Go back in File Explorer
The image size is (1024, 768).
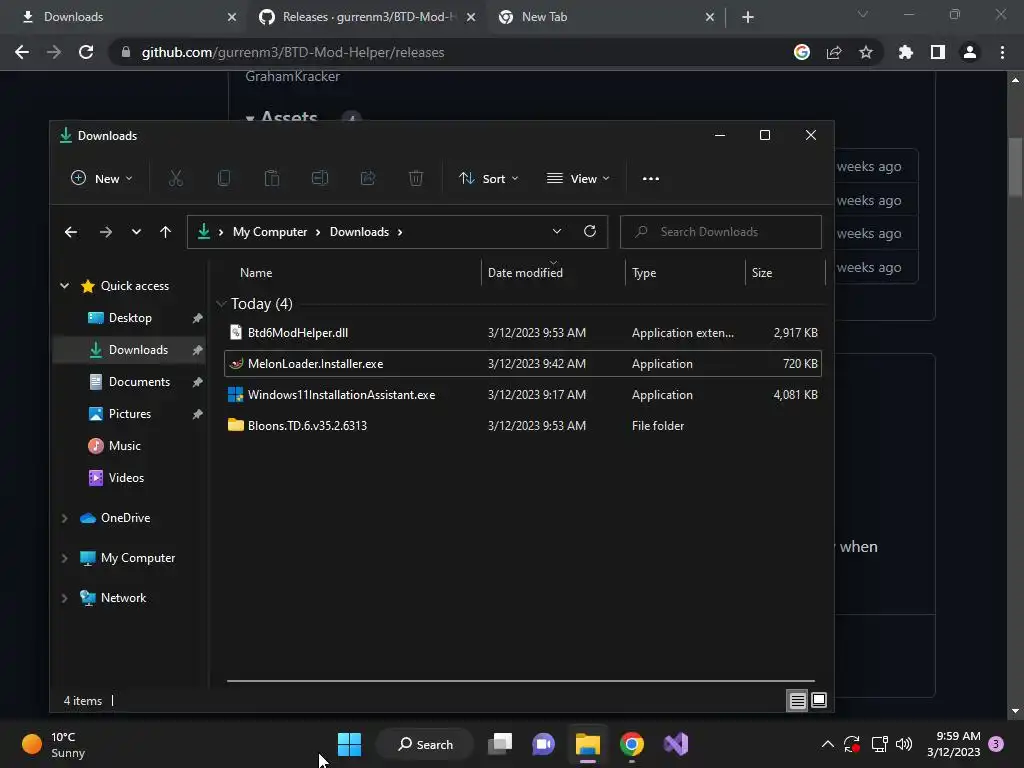[71, 232]
